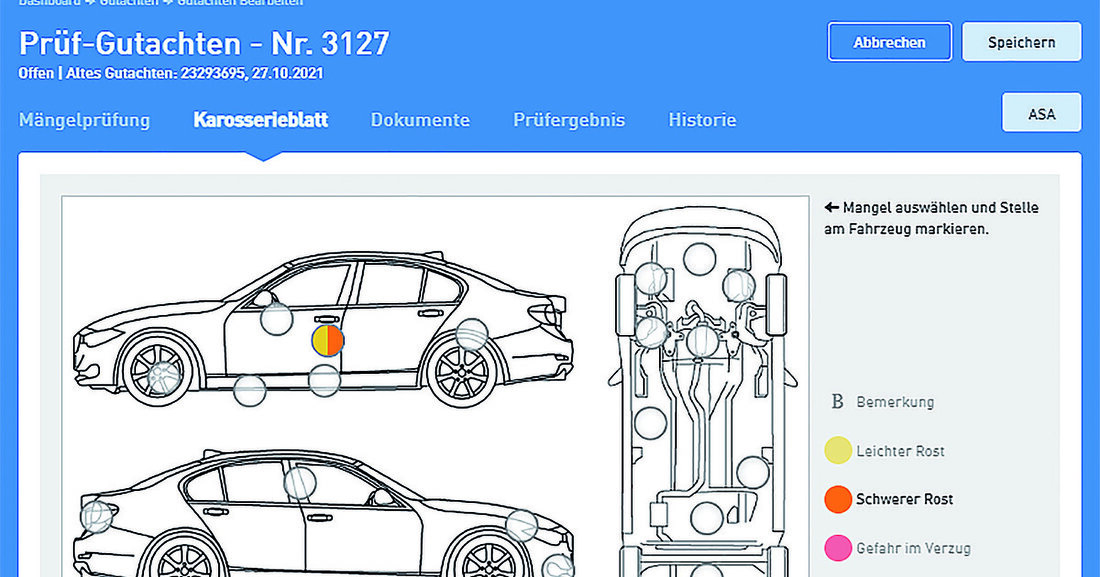
Task: Pick the orange Schwerer Rost swatch
Action: 838,499
